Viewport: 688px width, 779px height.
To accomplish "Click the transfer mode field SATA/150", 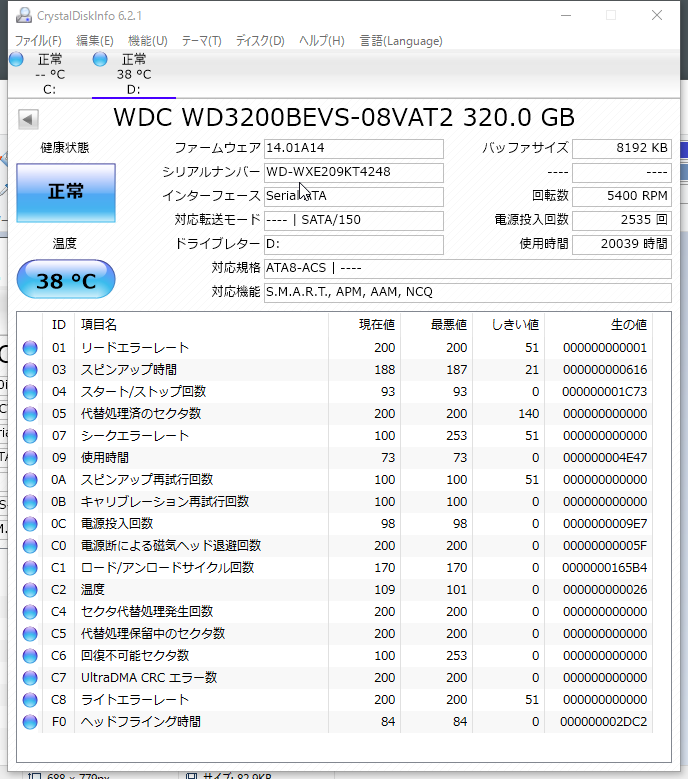I will tap(354, 220).
